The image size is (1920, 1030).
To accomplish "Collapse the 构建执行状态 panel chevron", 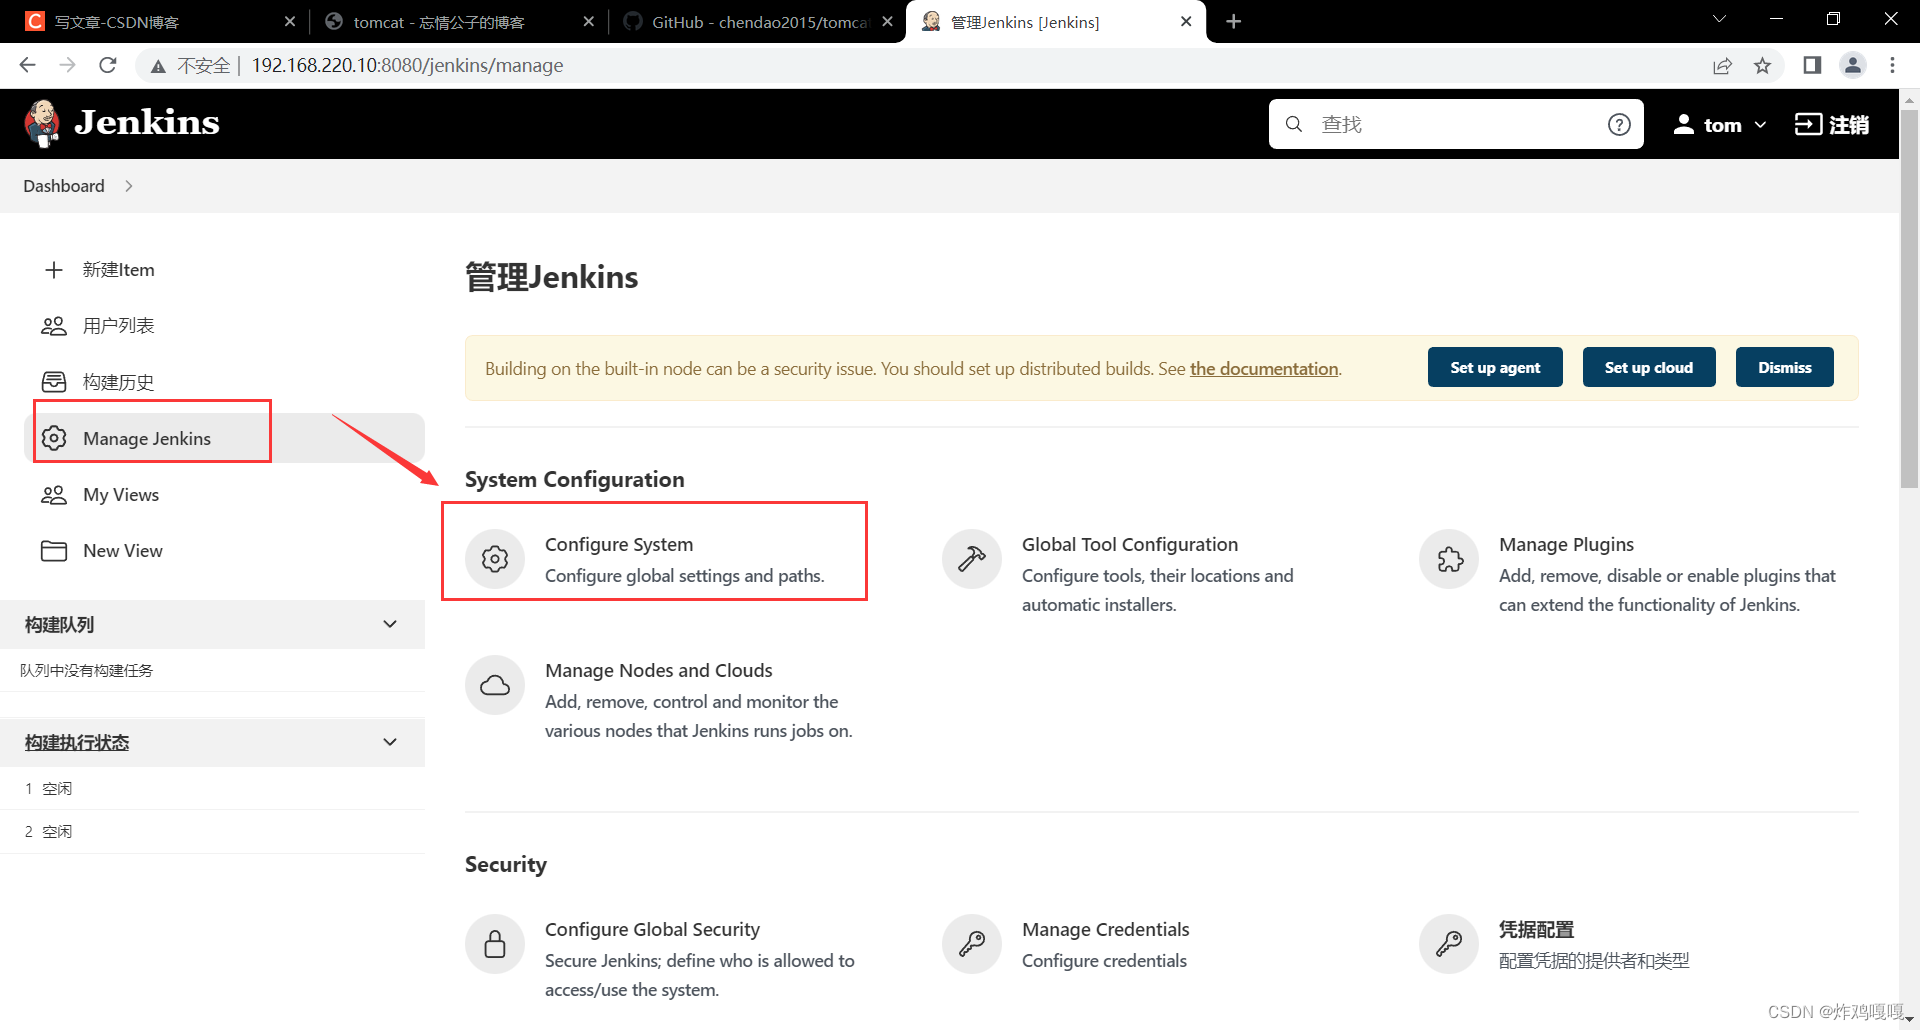I will click(x=390, y=742).
